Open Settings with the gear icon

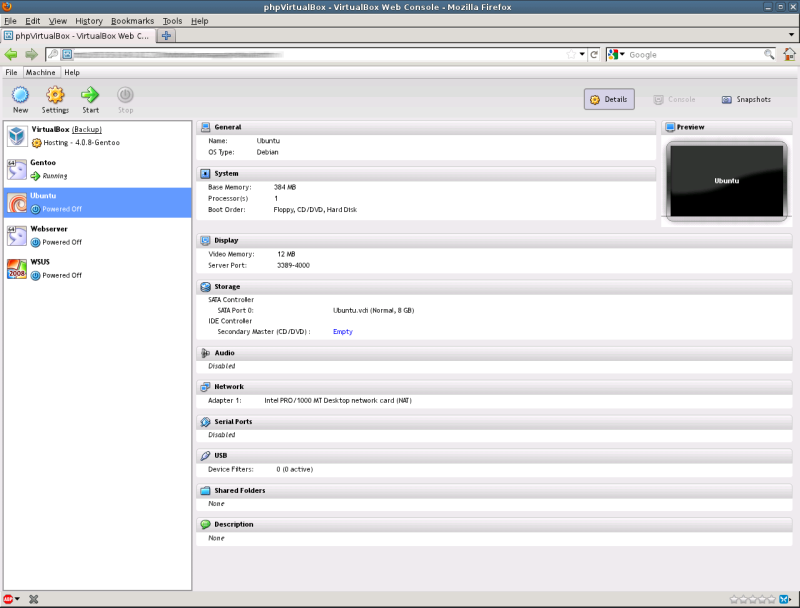coord(55,95)
